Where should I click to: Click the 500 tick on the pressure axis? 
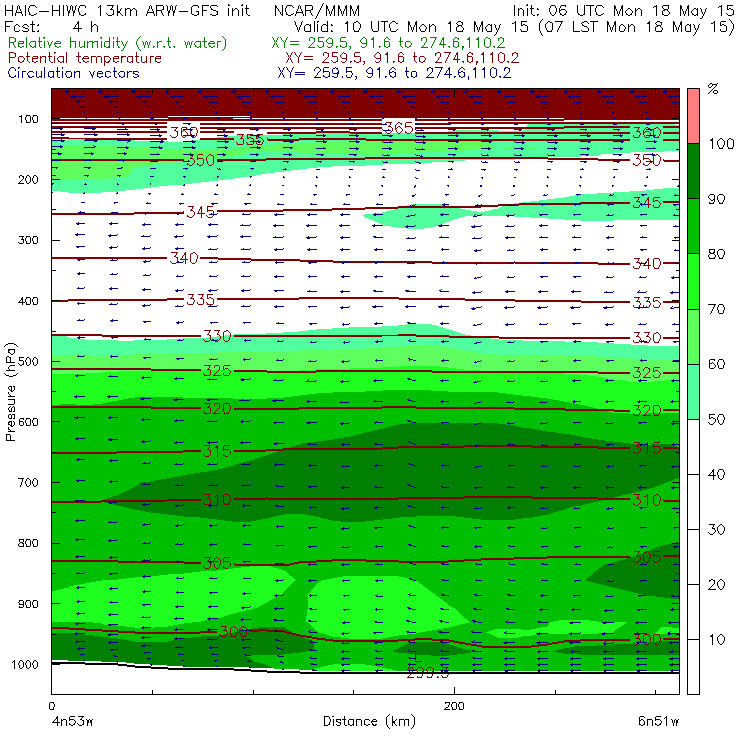(28, 361)
